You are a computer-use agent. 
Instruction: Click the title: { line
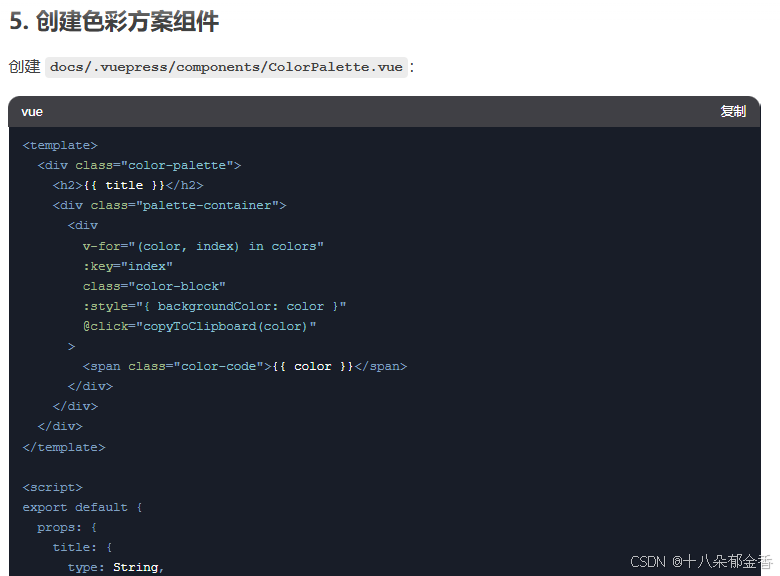[x=83, y=547]
